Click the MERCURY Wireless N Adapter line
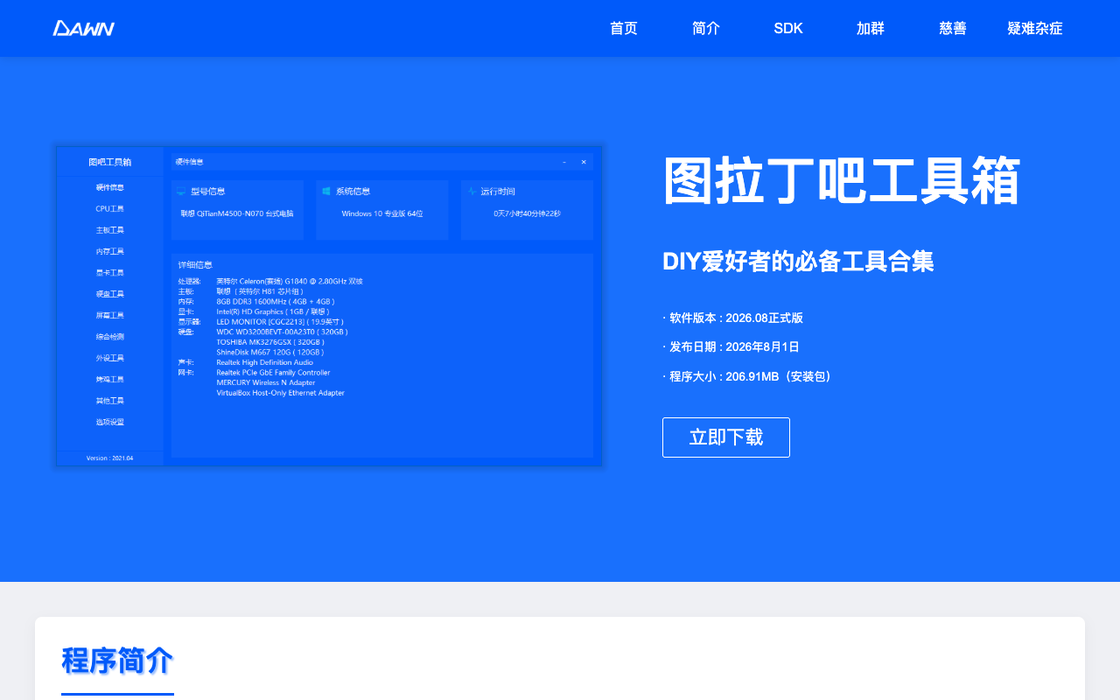This screenshot has width=1120, height=700. pos(266,383)
